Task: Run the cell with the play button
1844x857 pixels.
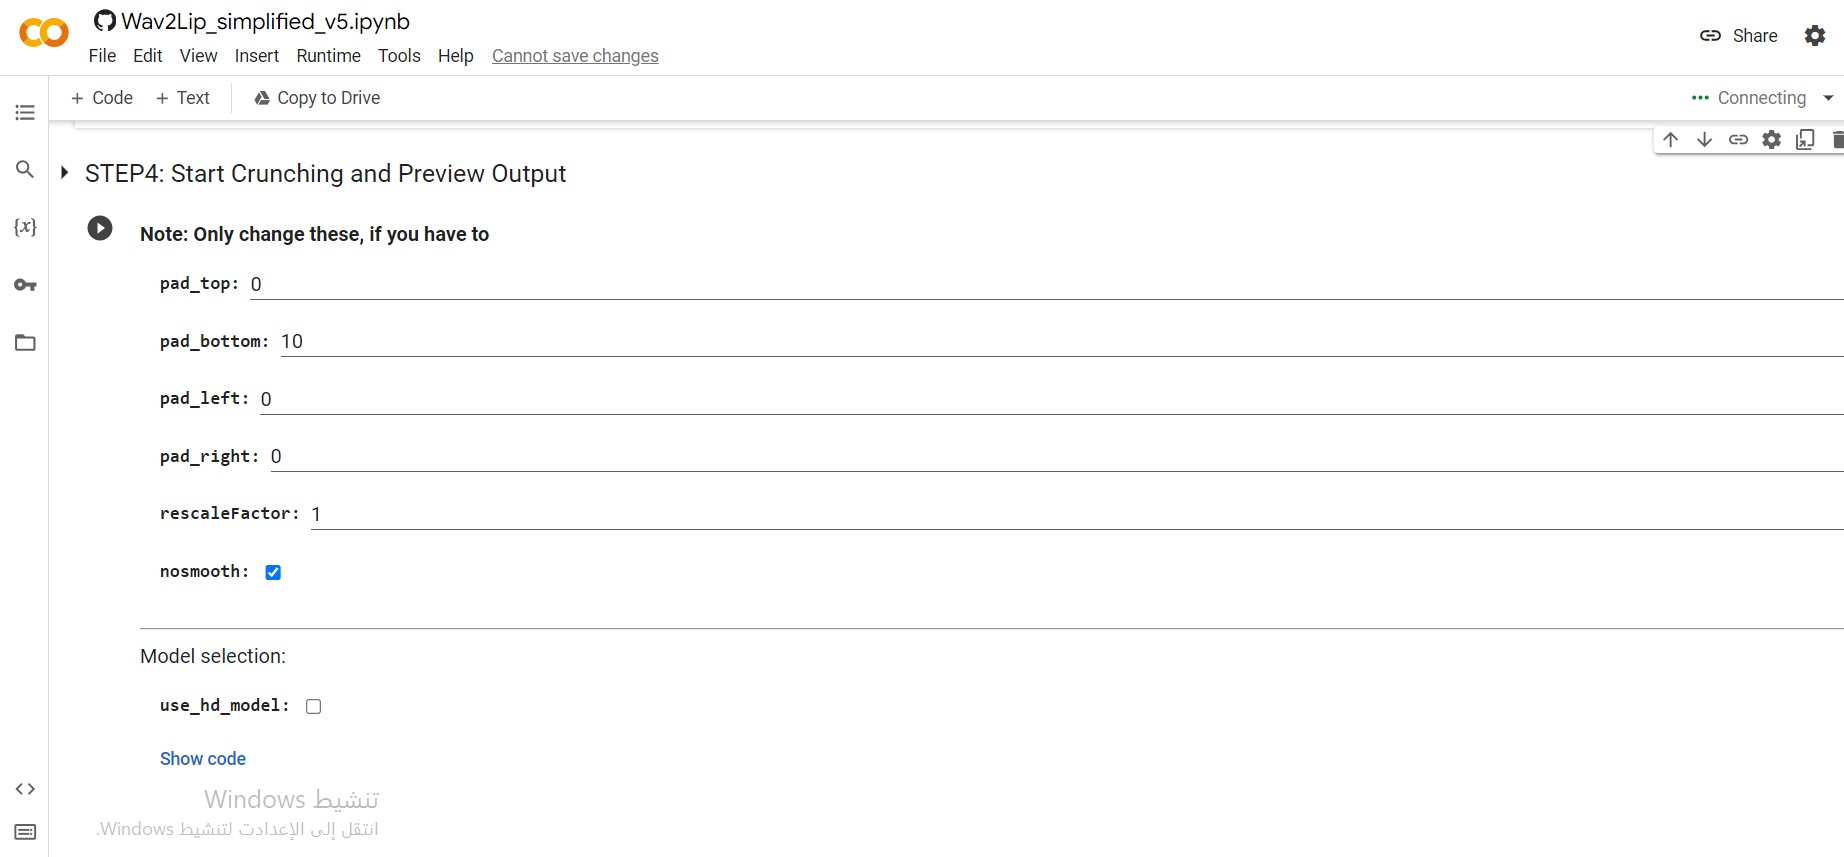Action: [100, 228]
